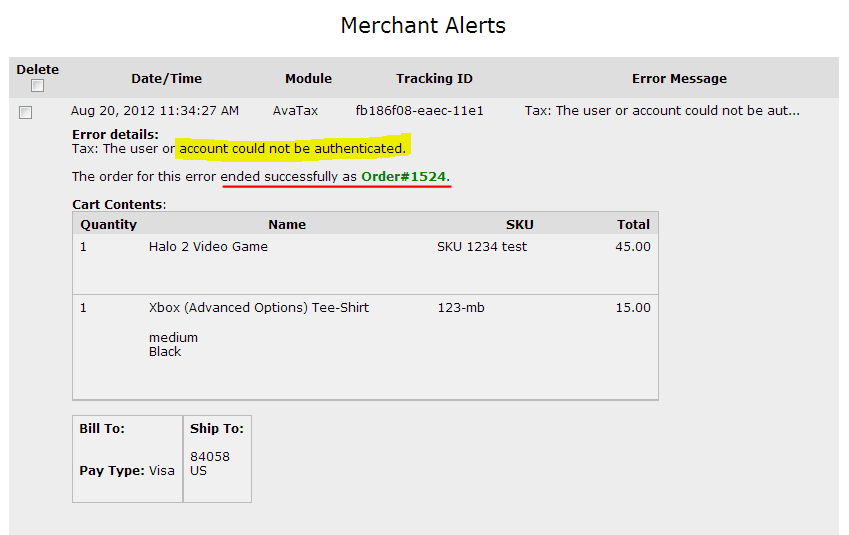Click the Bill To box
Screen dimensions: 849x535
[127, 458]
